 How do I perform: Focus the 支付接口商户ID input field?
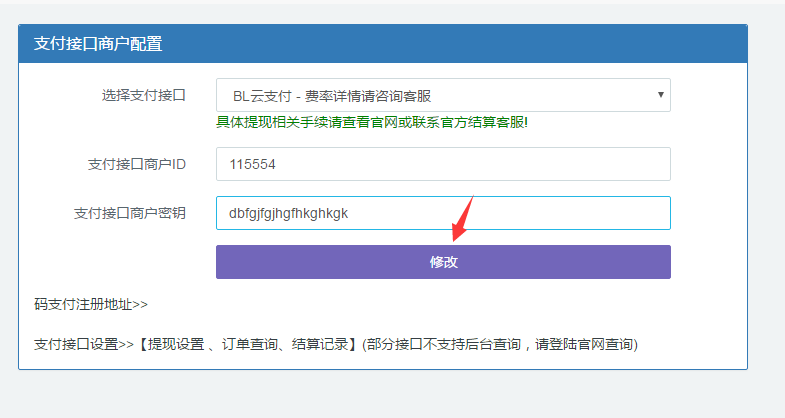click(x=443, y=164)
